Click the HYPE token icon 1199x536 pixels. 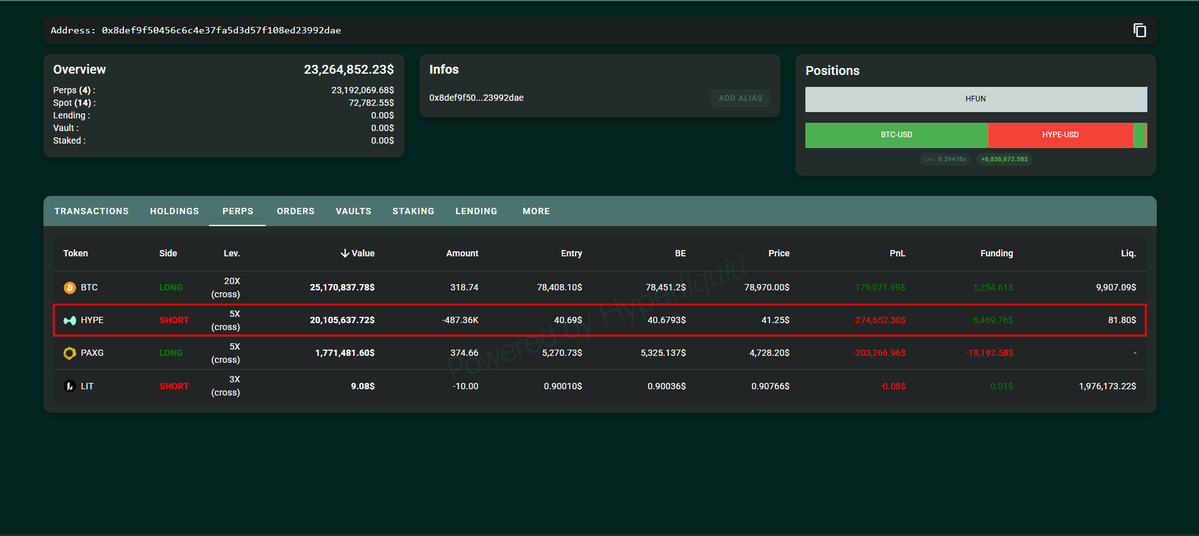pyautogui.click(x=70, y=320)
